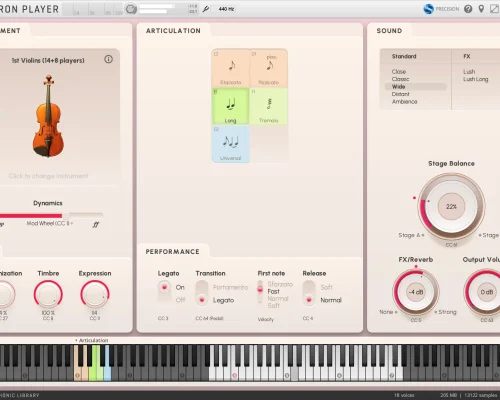Click the CC 64 (Pedal) label under Transition

[x=209, y=318]
